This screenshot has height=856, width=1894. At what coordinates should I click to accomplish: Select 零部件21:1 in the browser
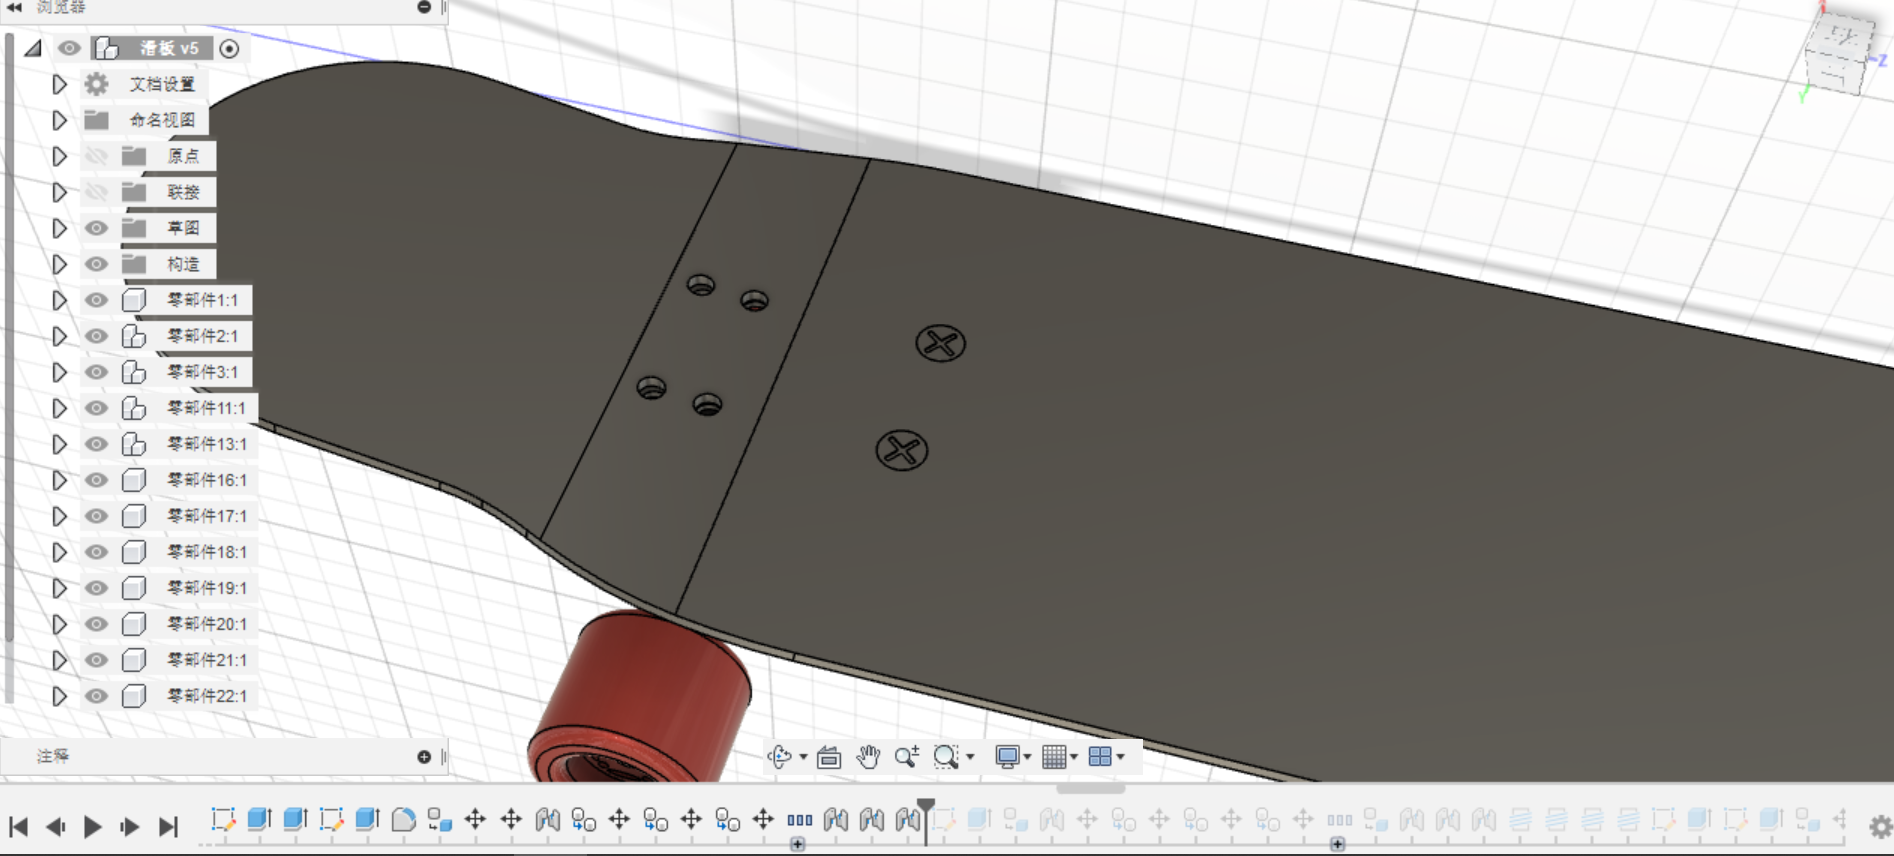206,660
